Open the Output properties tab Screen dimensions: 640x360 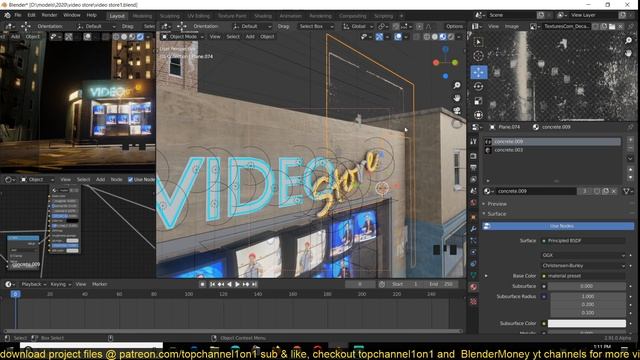[x=473, y=168]
